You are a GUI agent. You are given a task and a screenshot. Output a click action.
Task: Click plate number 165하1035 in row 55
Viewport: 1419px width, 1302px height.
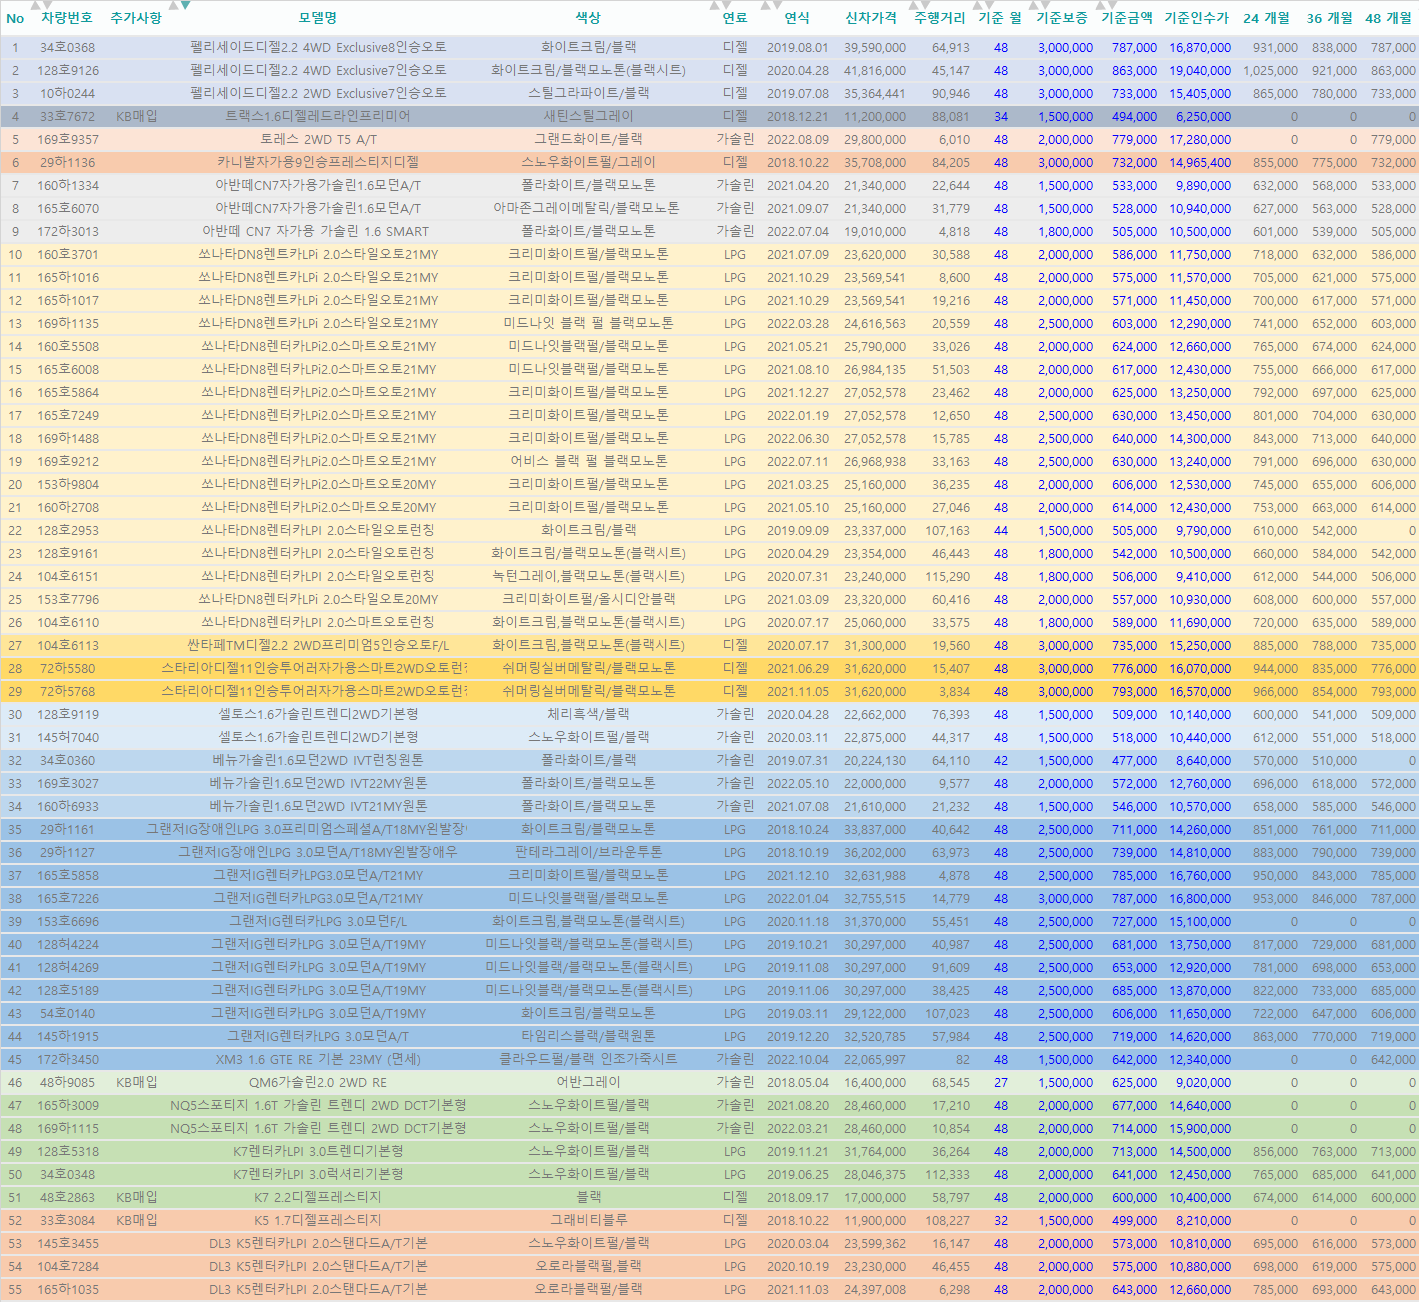[68, 1289]
